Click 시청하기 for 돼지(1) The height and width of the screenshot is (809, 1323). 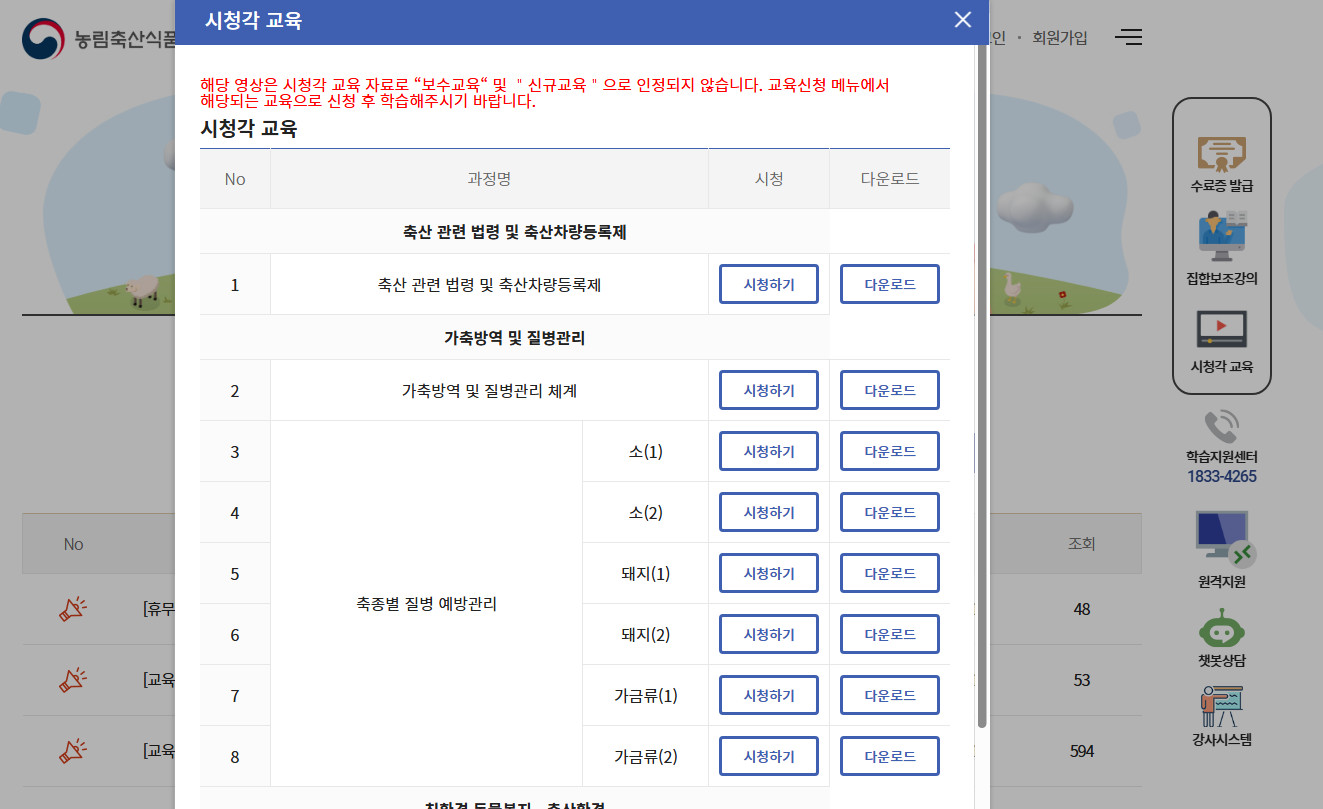tap(768, 573)
